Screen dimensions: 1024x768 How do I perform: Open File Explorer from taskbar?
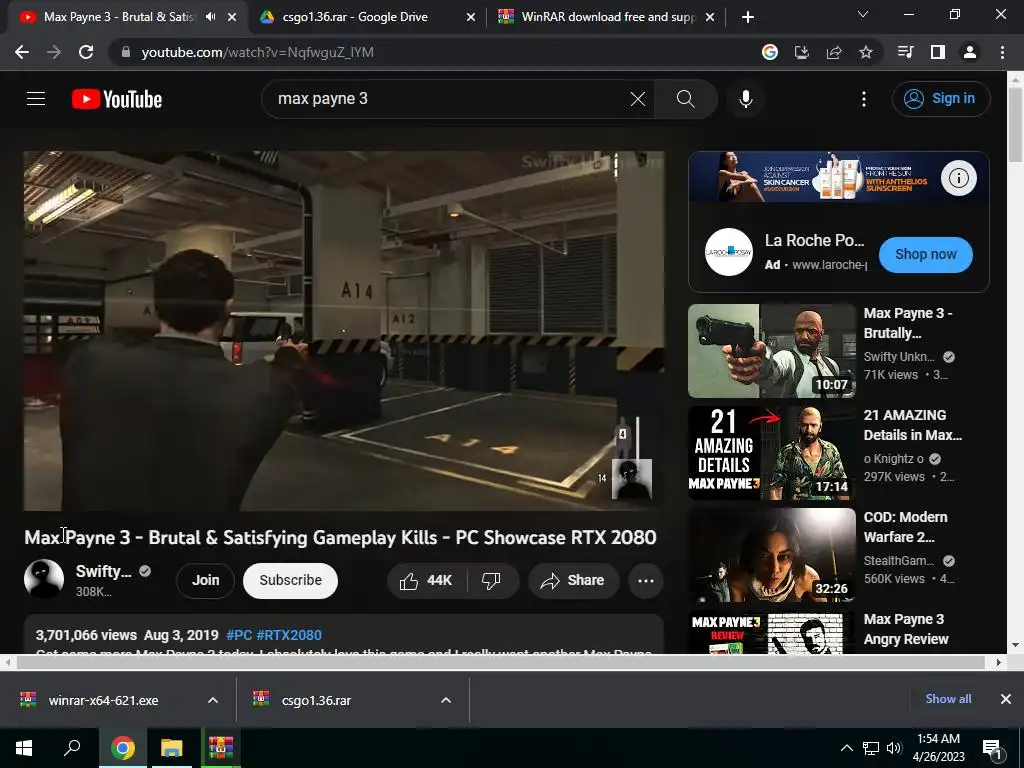[x=172, y=748]
